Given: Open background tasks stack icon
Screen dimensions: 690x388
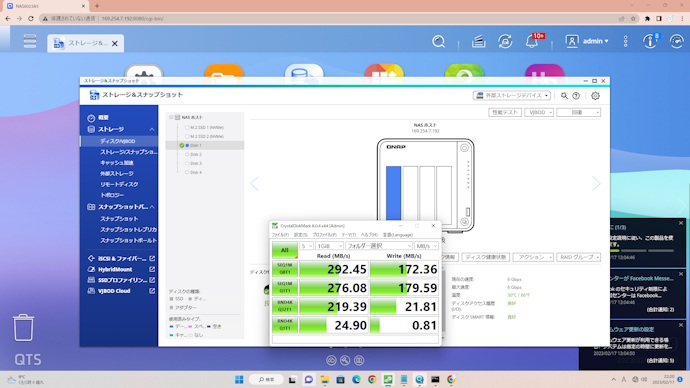Looking at the screenshot, I should tap(478, 41).
